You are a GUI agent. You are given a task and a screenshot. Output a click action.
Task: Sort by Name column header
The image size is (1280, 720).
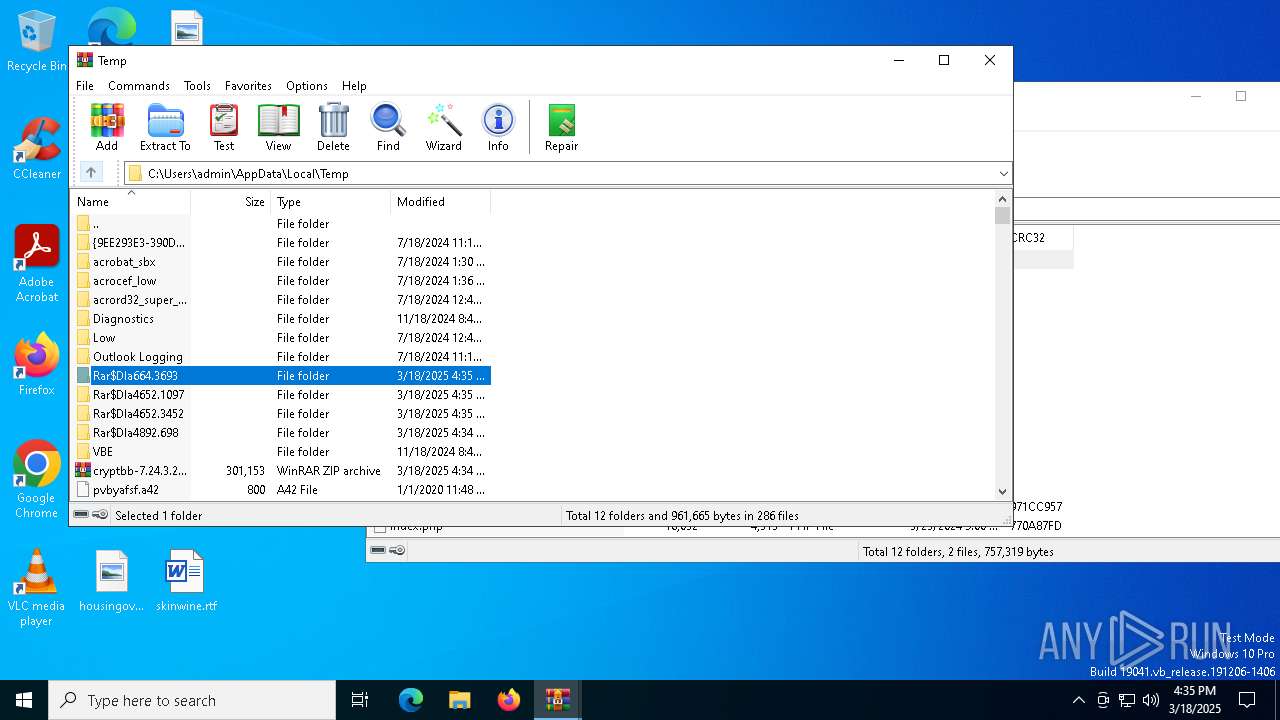131,202
